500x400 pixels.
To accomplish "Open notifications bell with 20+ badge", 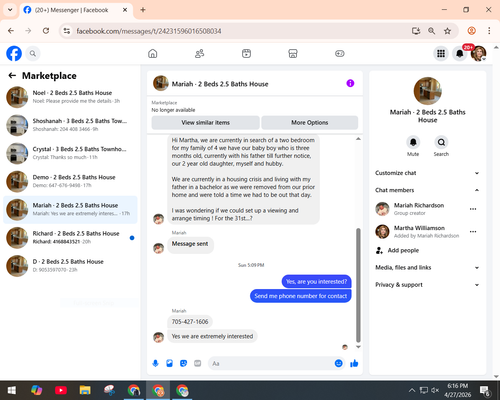I will [460, 53].
